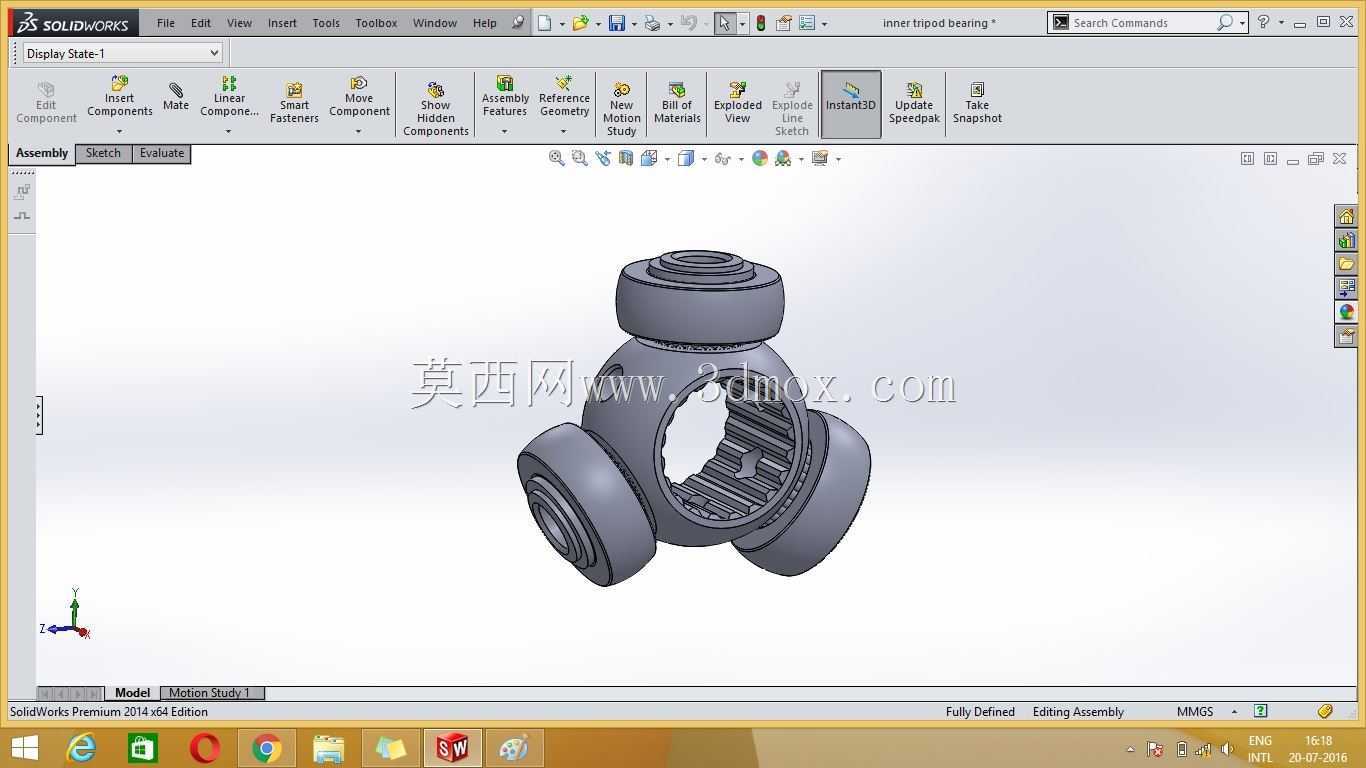Click the Windows Start button

pos(25,748)
